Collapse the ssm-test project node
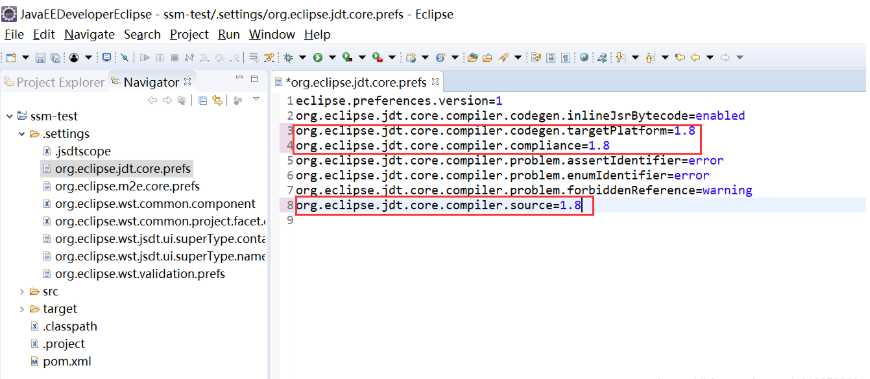Image resolution: width=870 pixels, height=379 pixels. (9, 117)
